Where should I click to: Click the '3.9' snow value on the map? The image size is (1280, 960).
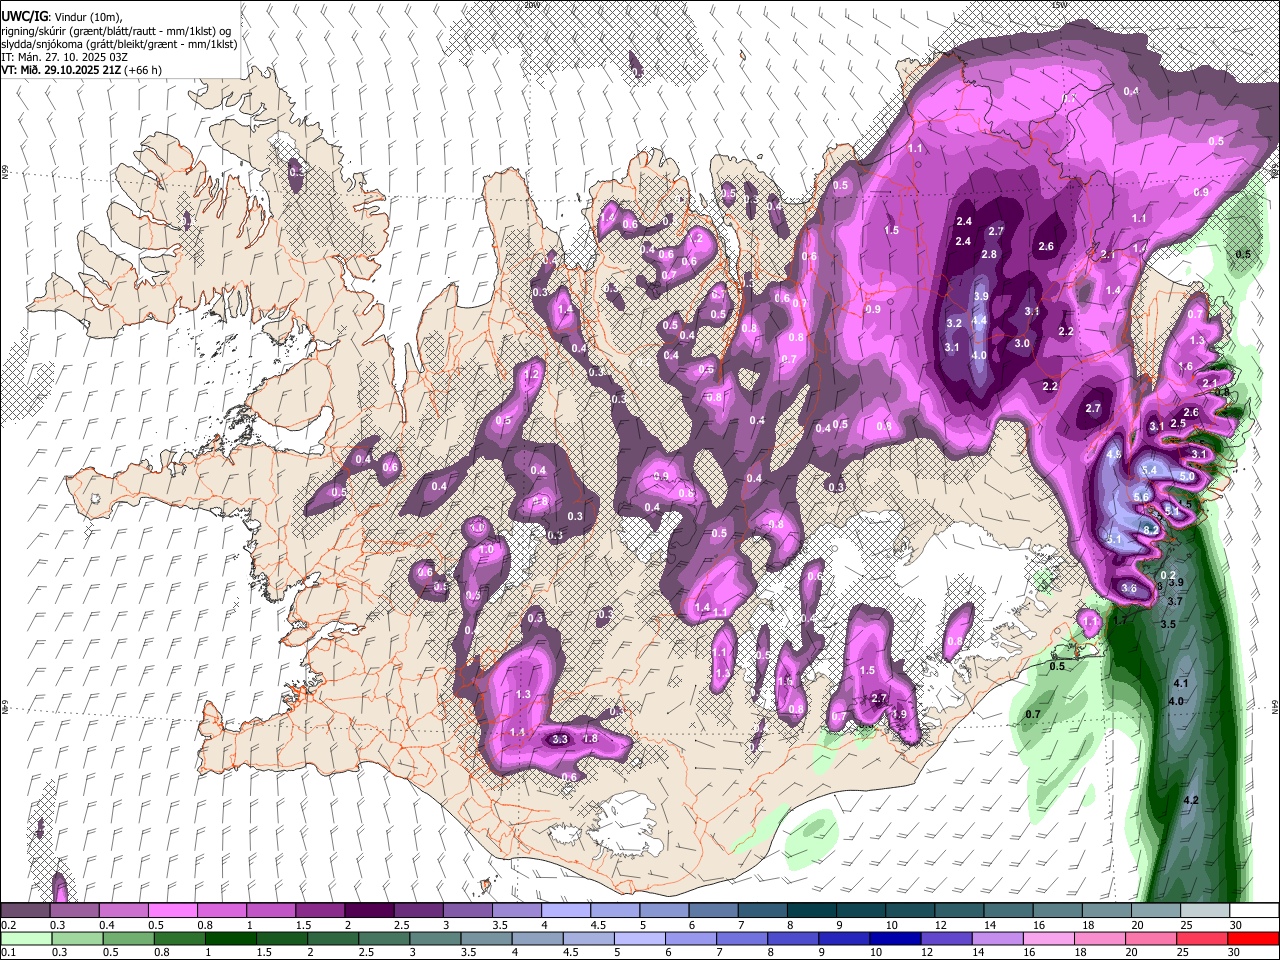[x=981, y=297]
